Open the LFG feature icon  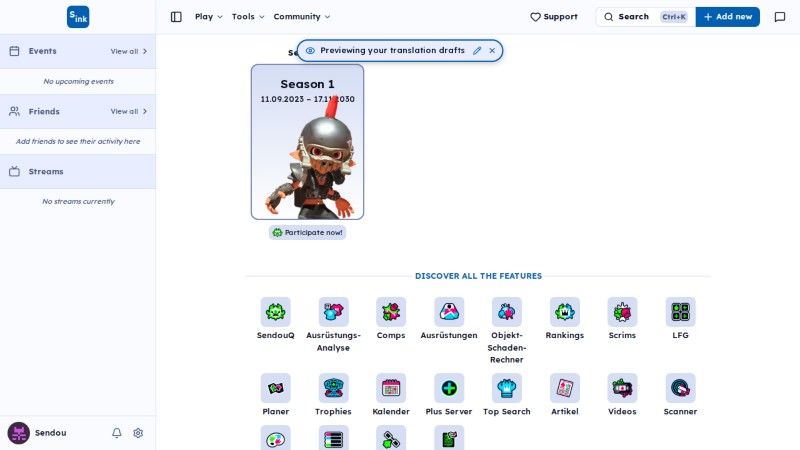pos(680,312)
